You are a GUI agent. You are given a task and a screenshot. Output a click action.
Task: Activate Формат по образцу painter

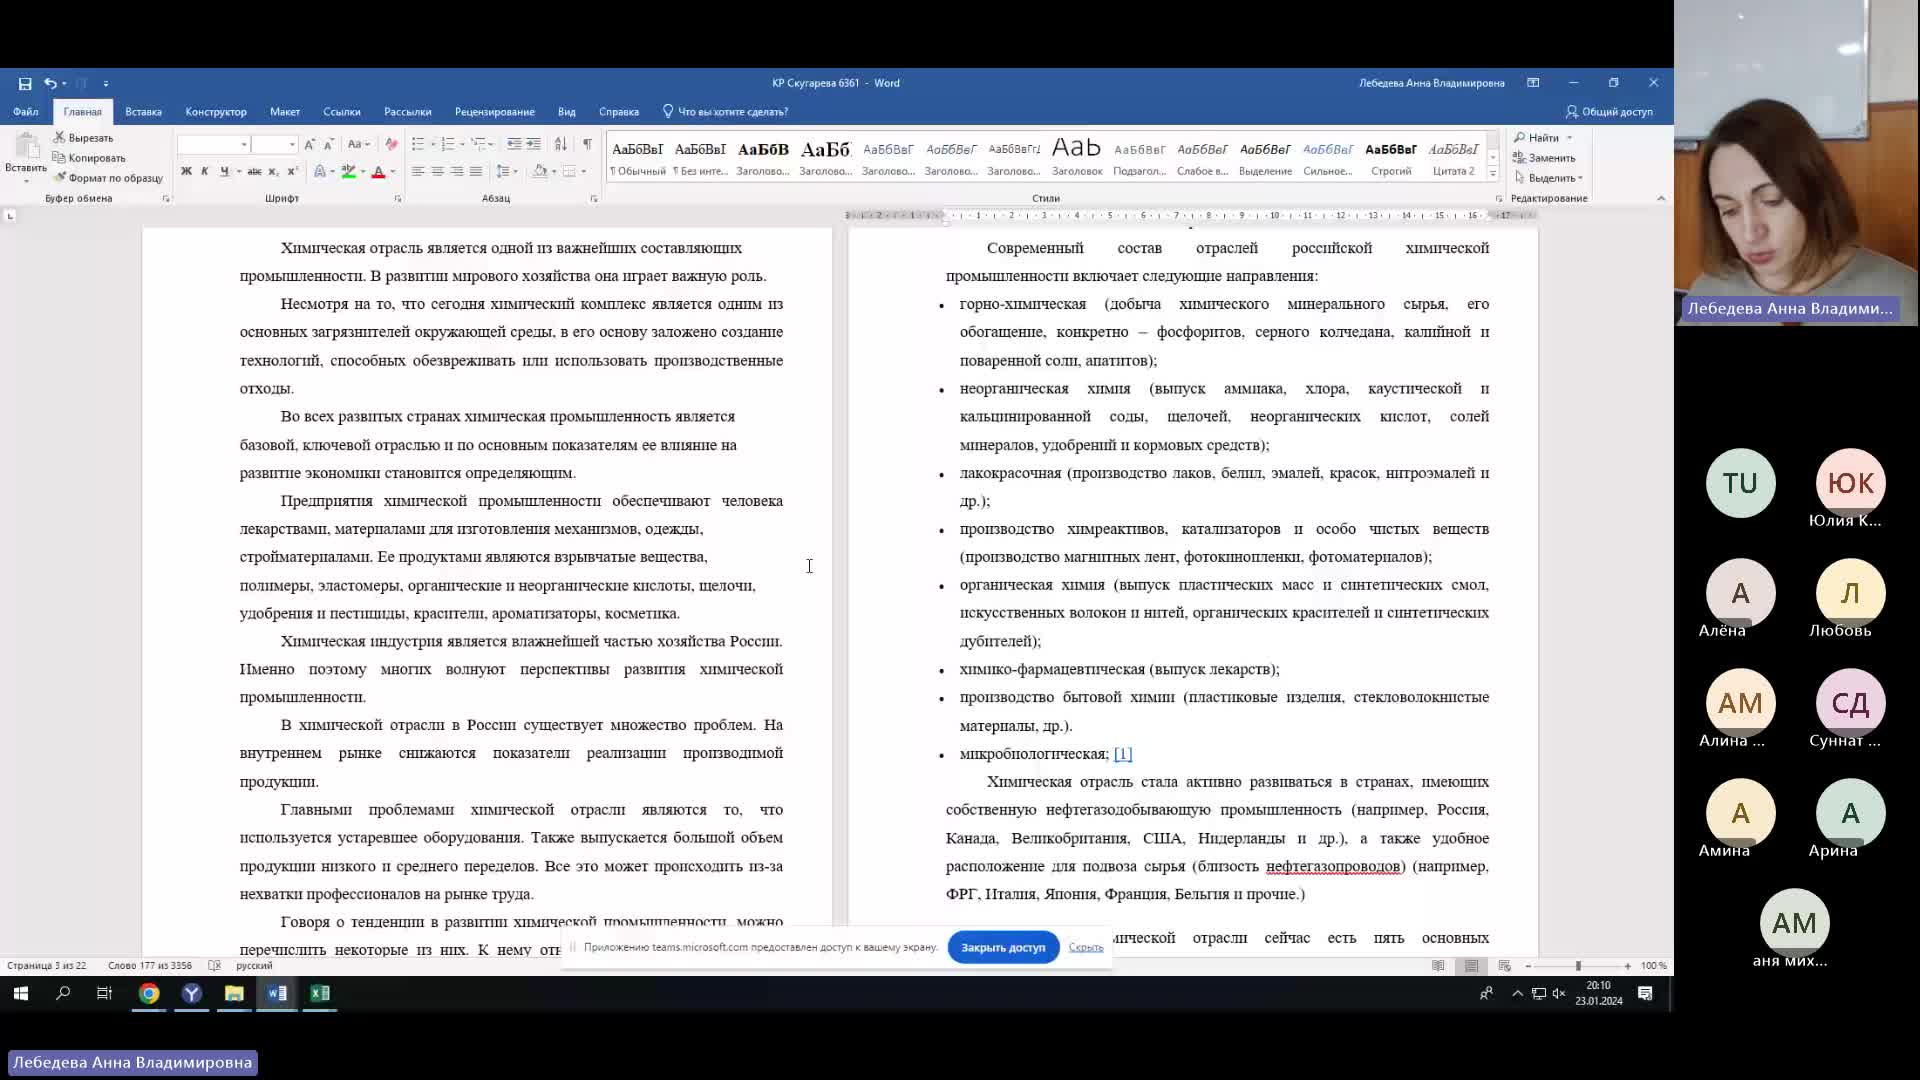coord(108,178)
